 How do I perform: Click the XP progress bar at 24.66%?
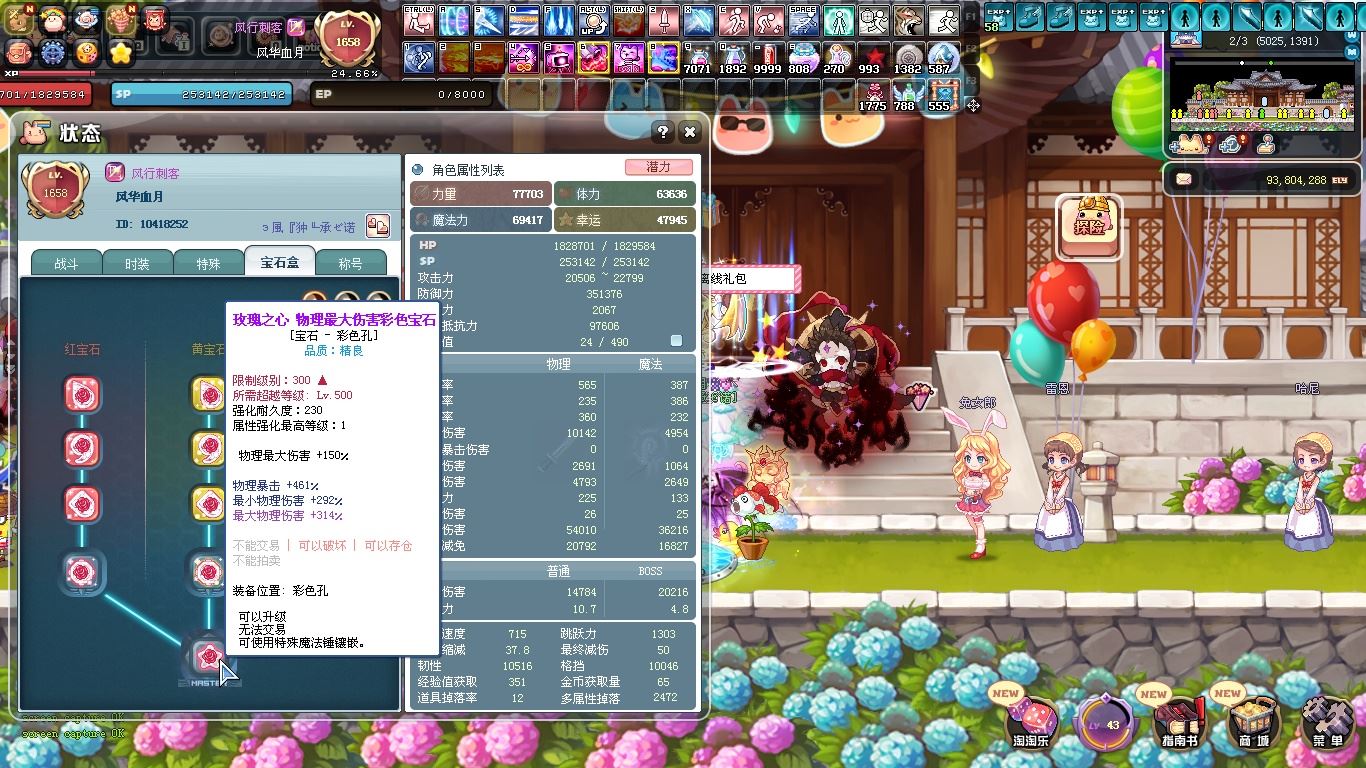[x=190, y=73]
